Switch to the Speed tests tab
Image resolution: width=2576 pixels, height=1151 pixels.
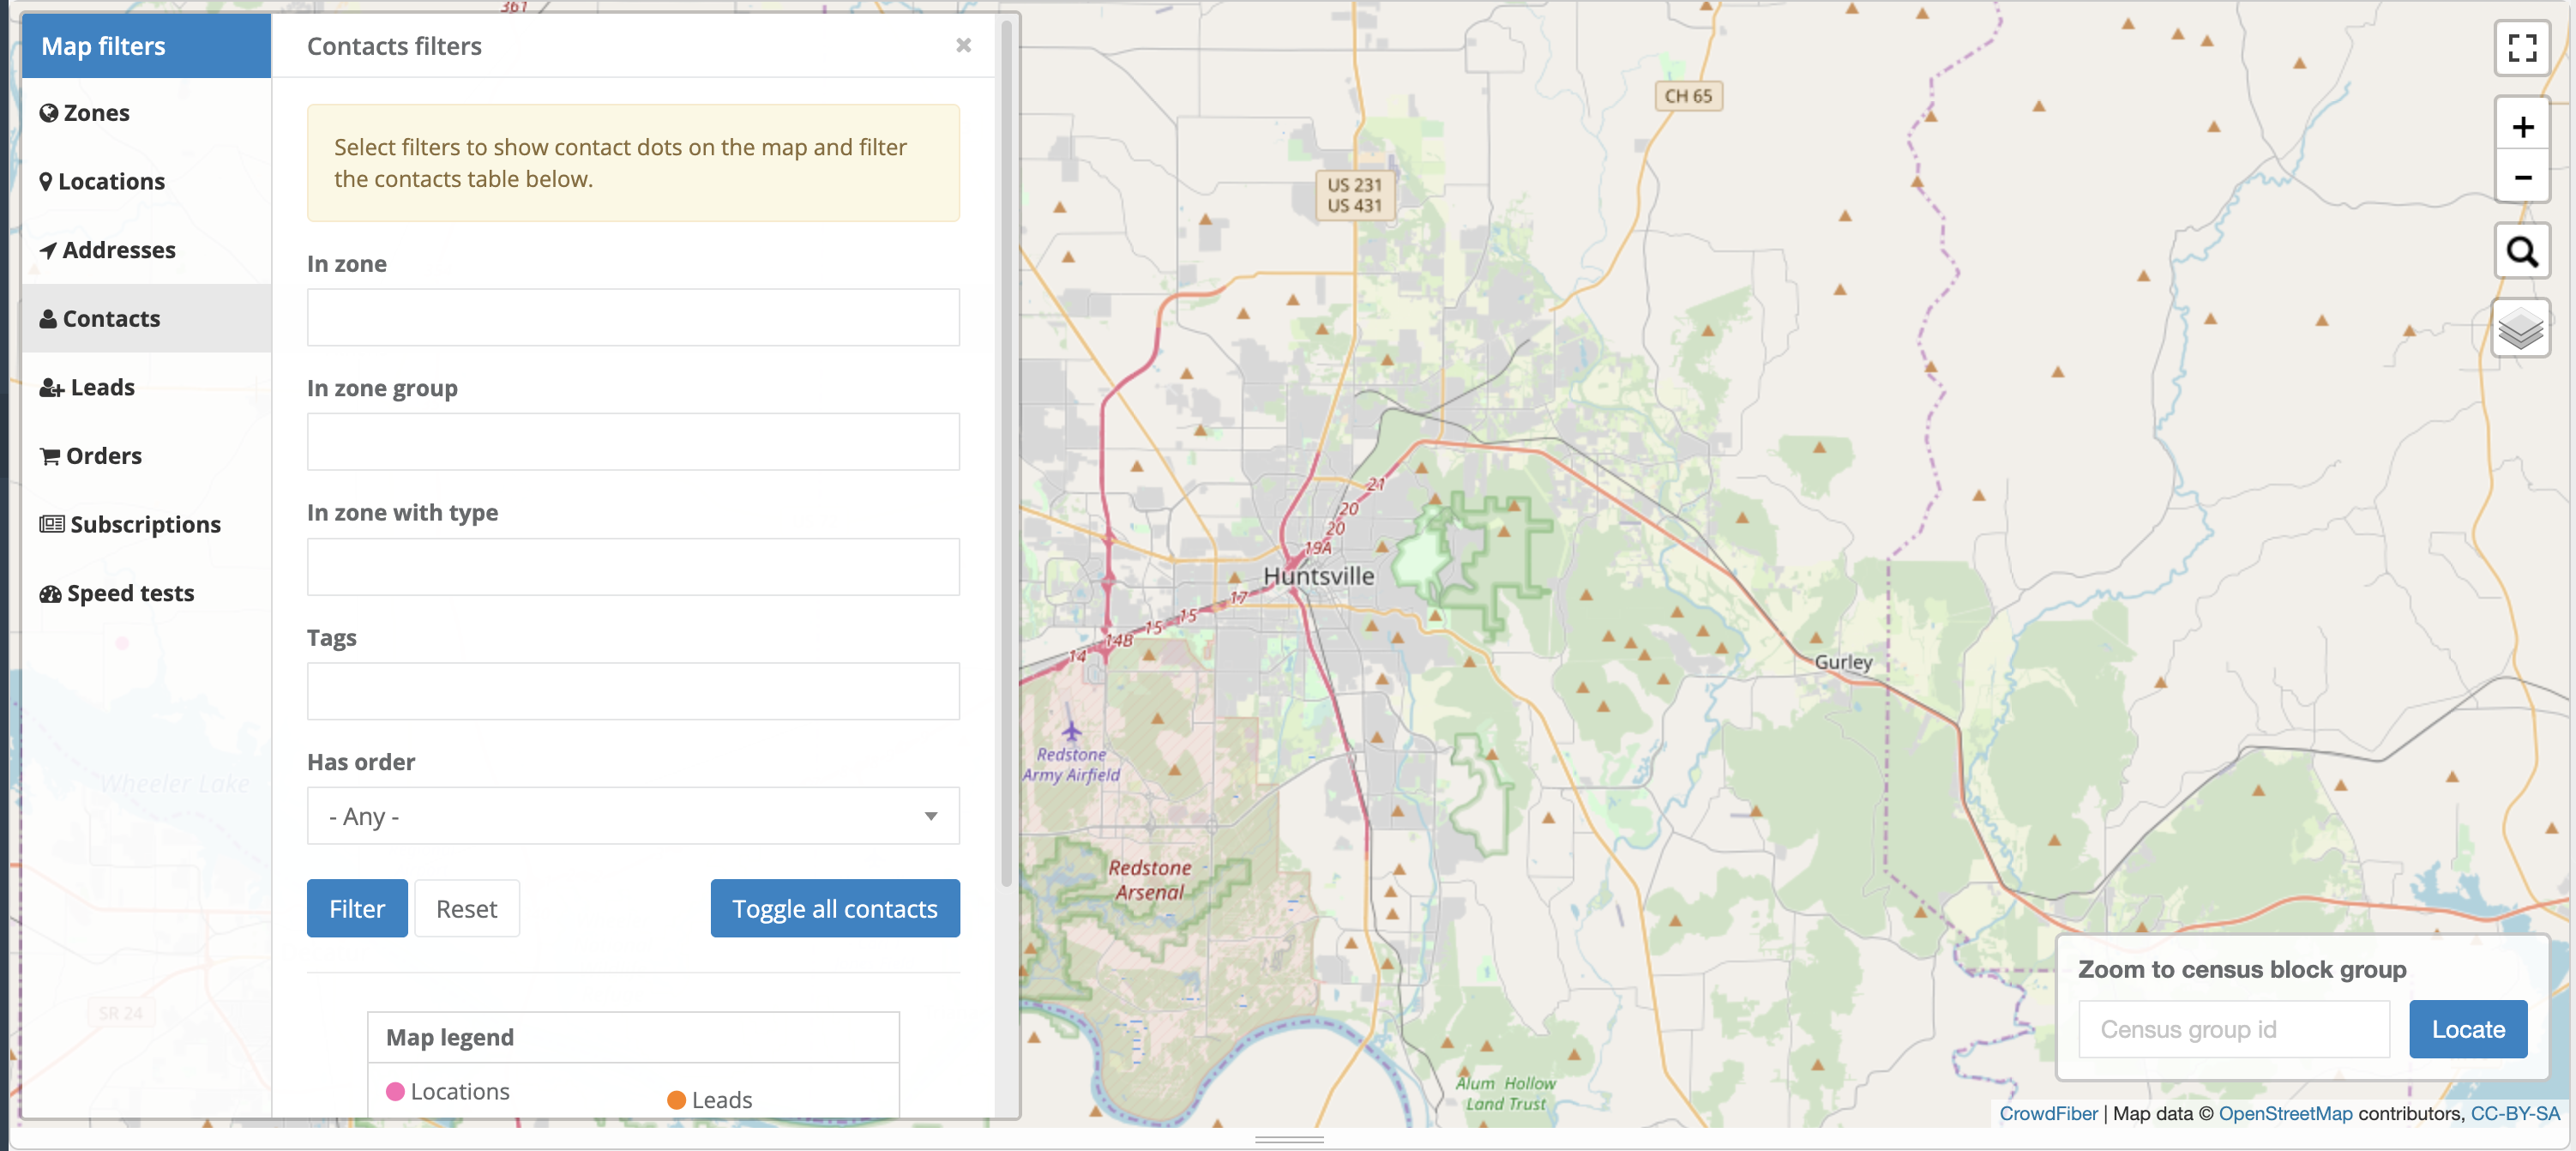pos(129,593)
